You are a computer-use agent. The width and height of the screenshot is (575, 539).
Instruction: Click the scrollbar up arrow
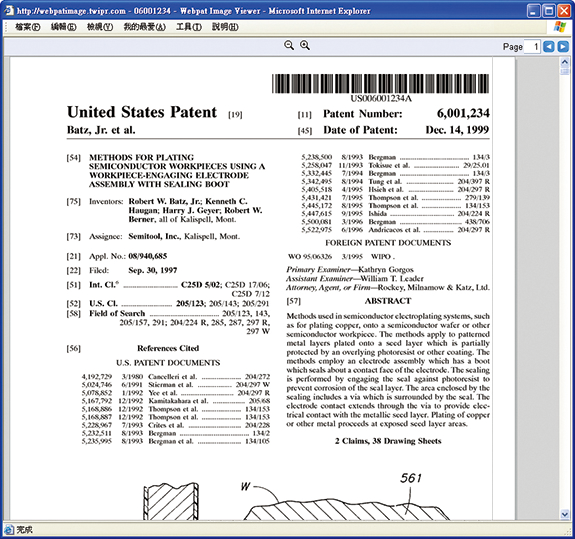(x=565, y=62)
